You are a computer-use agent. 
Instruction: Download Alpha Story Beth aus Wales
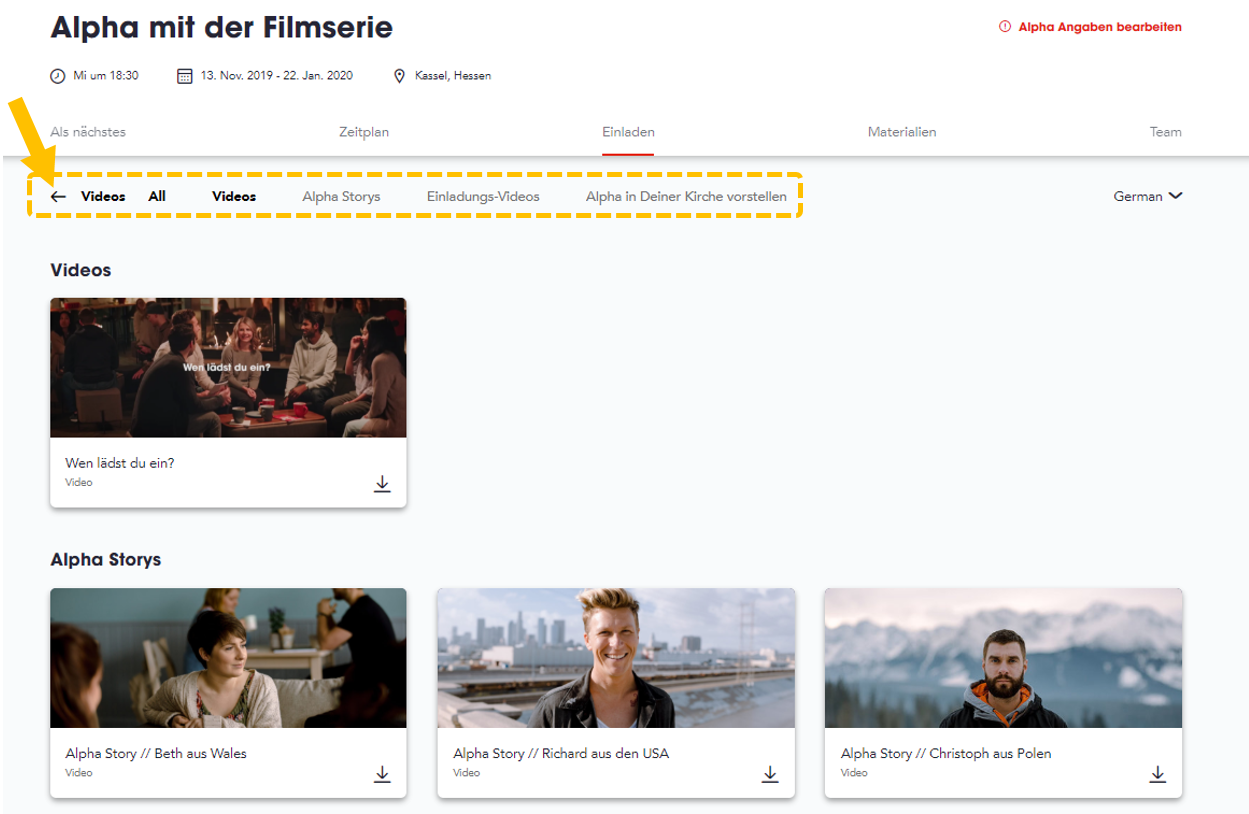[x=382, y=774]
